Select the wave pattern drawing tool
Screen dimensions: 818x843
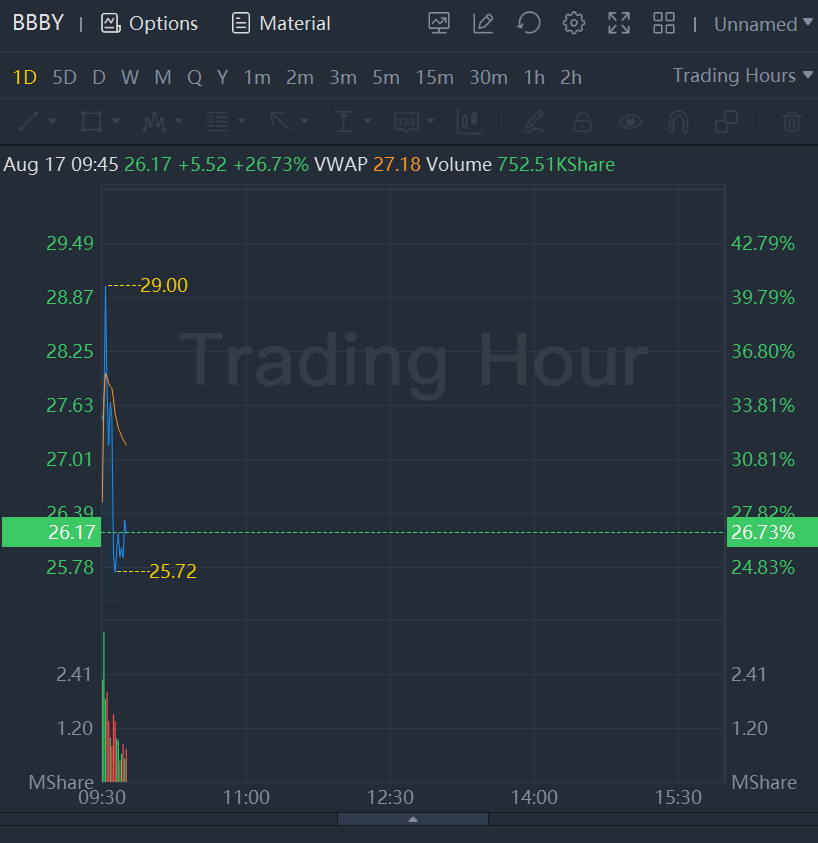154,122
